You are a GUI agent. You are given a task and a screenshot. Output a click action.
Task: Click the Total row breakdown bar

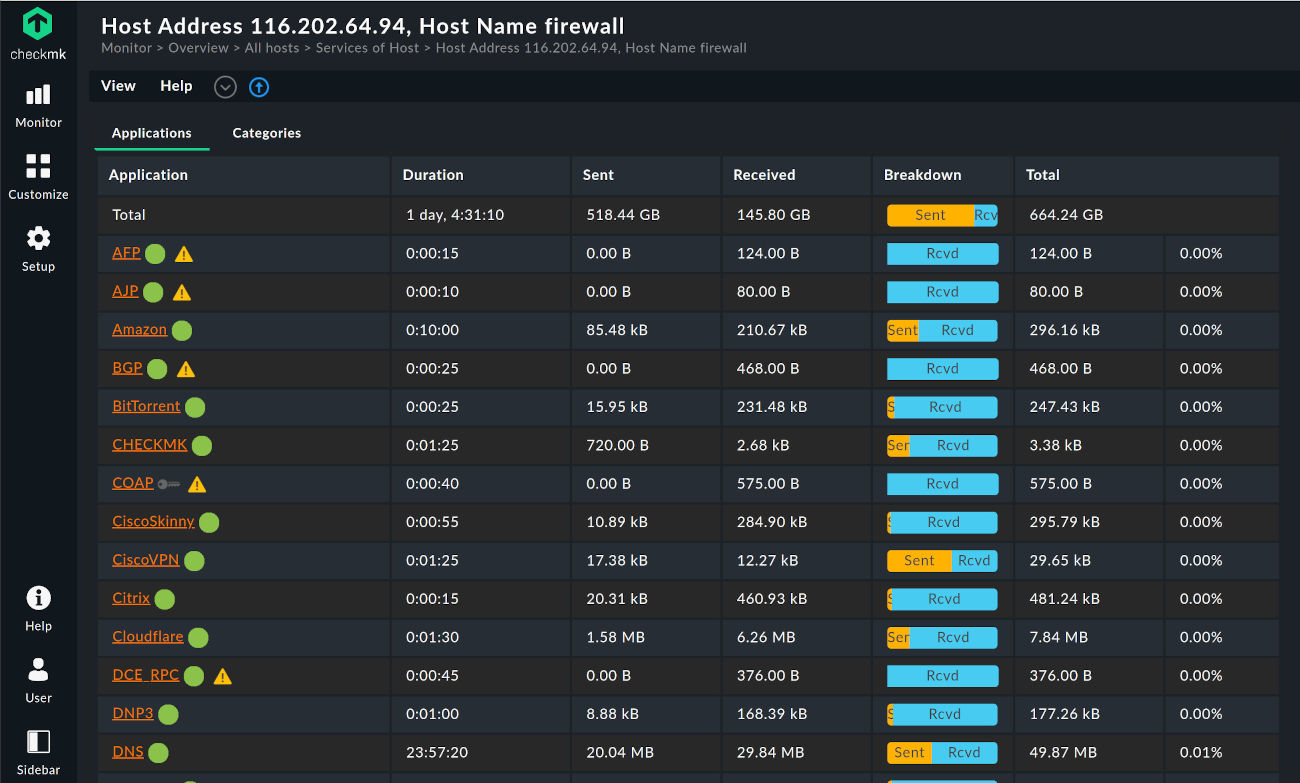pos(942,215)
